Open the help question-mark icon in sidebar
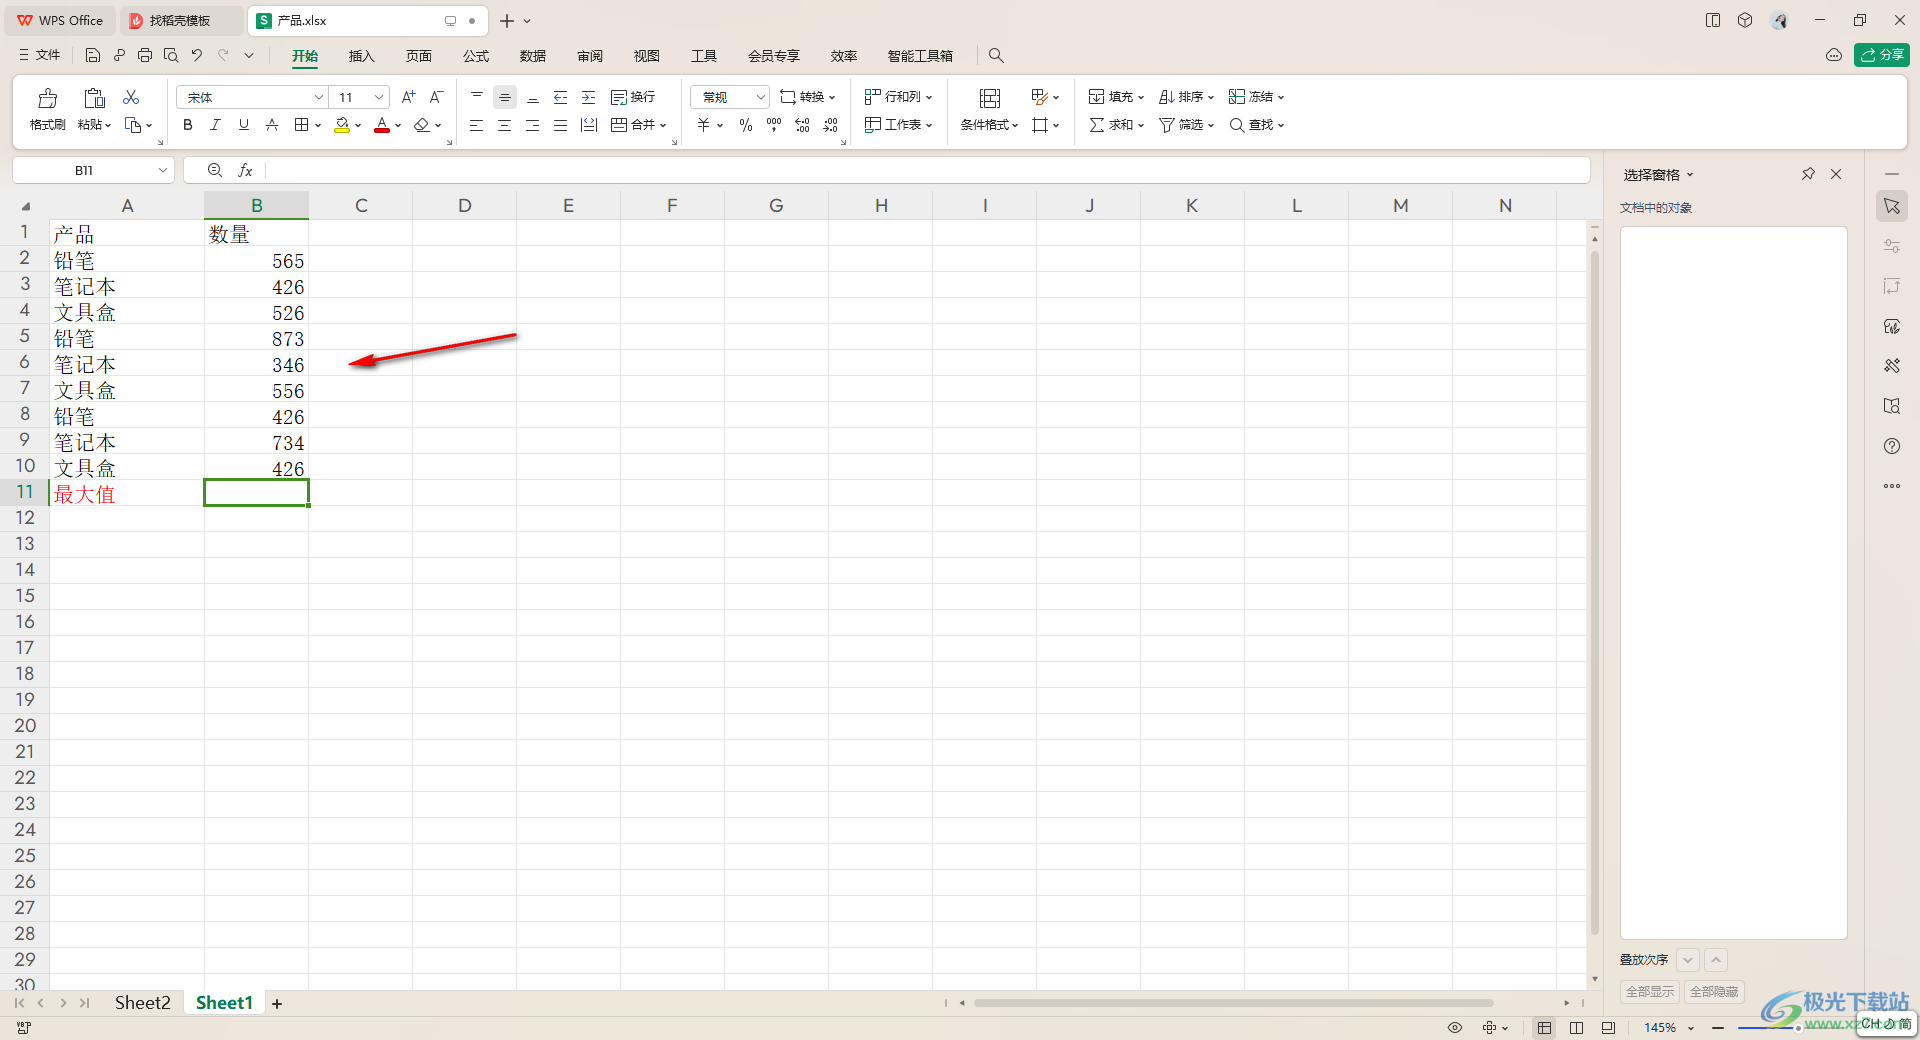The width and height of the screenshot is (1920, 1040). [1892, 446]
